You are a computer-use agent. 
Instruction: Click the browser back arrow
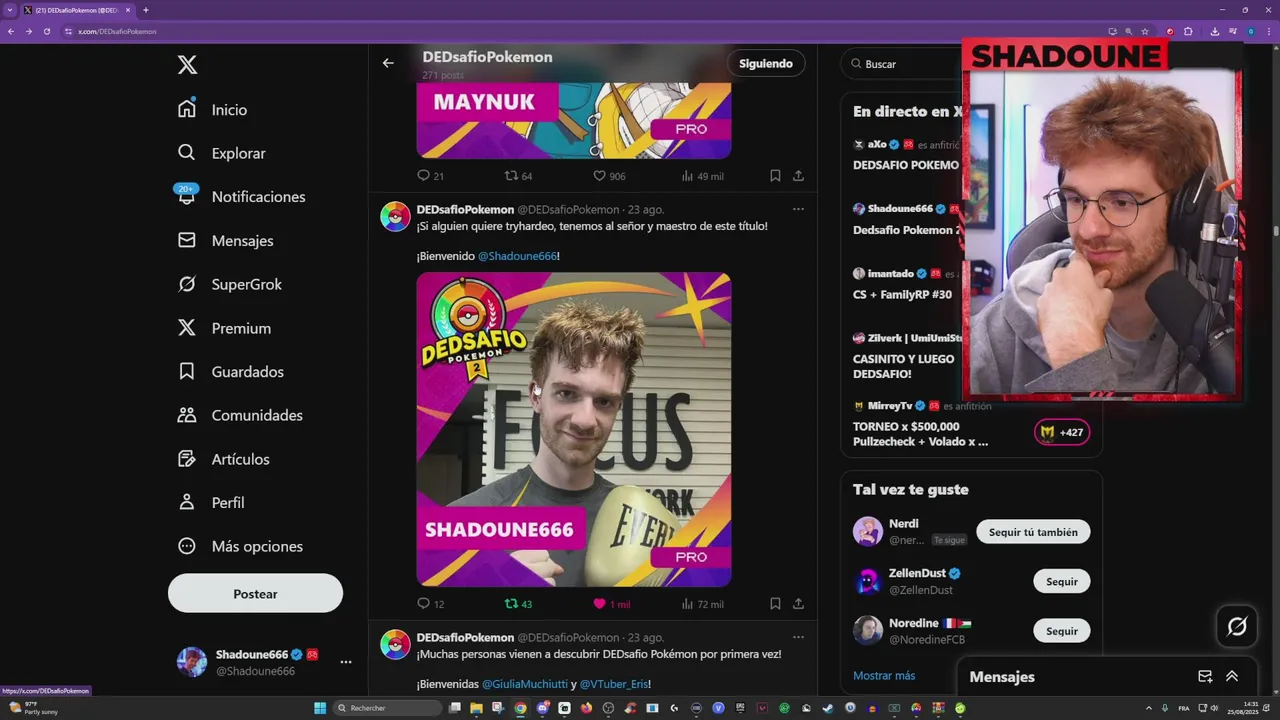[x=11, y=31]
